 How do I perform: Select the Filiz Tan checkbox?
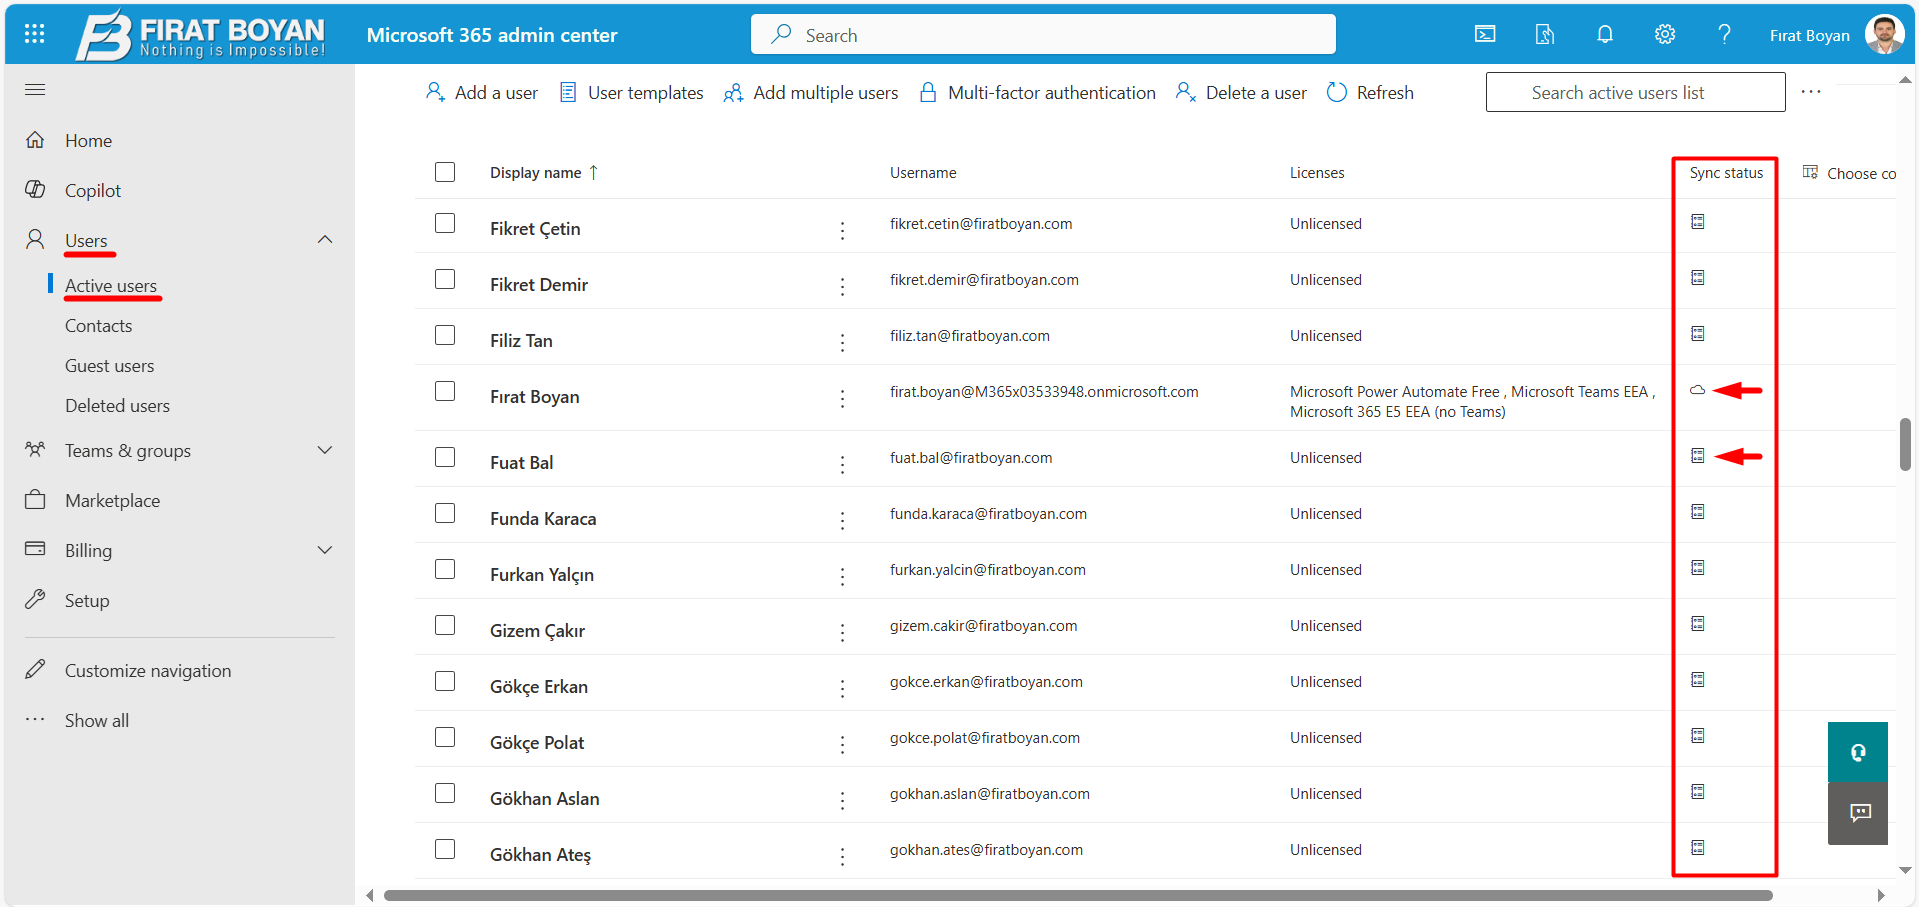pos(445,335)
